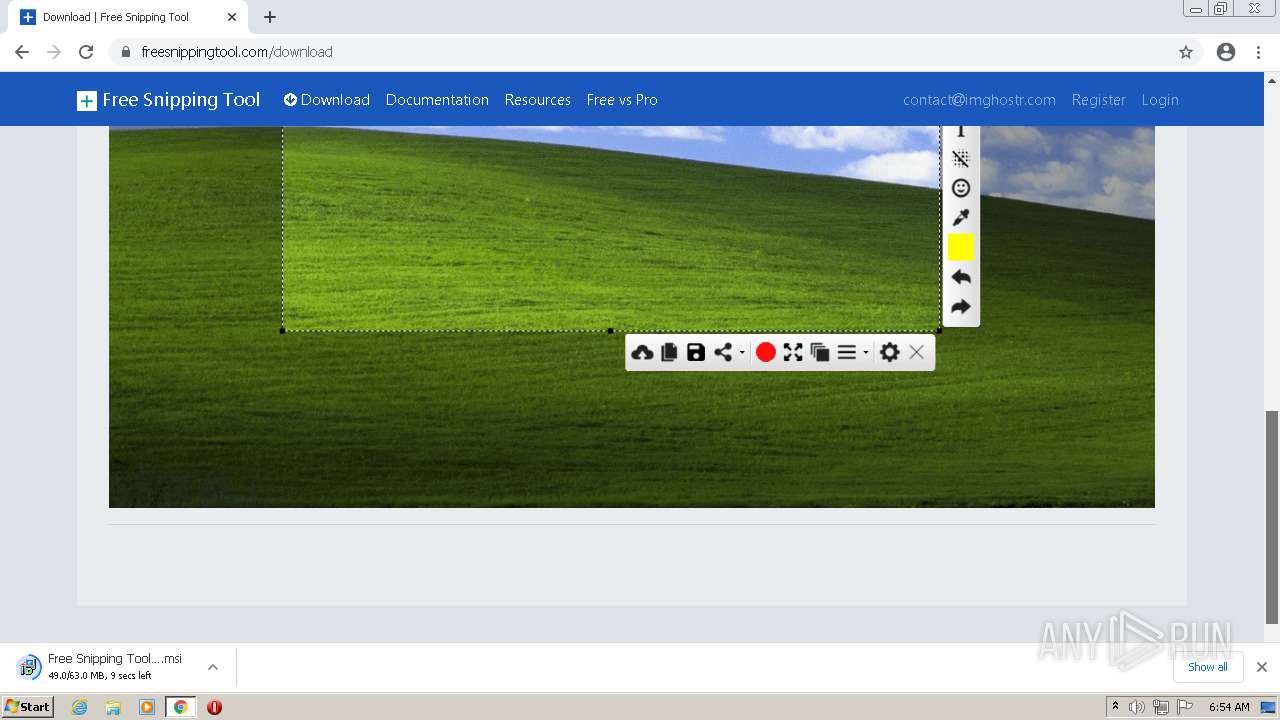Expand download item options chevron

pyautogui.click(x=212, y=667)
